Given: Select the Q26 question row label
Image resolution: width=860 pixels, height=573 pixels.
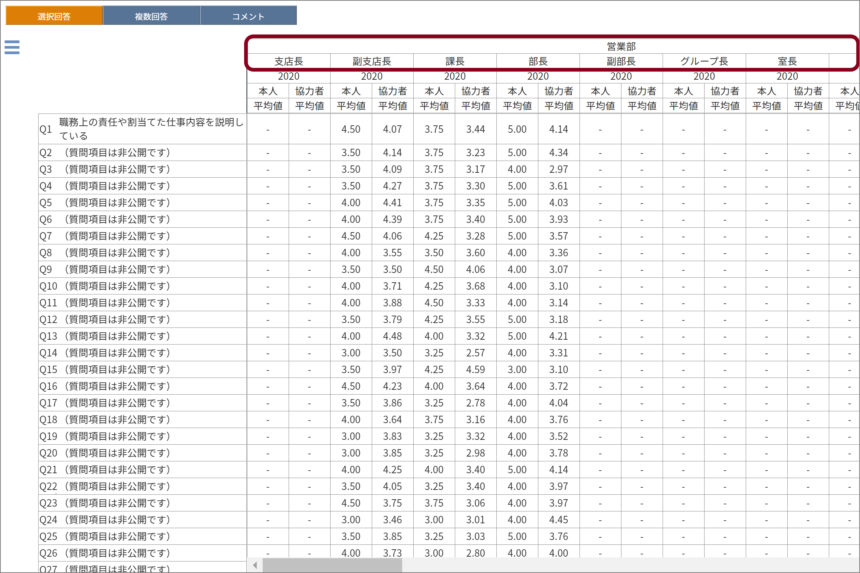Looking at the screenshot, I should coord(142,553).
